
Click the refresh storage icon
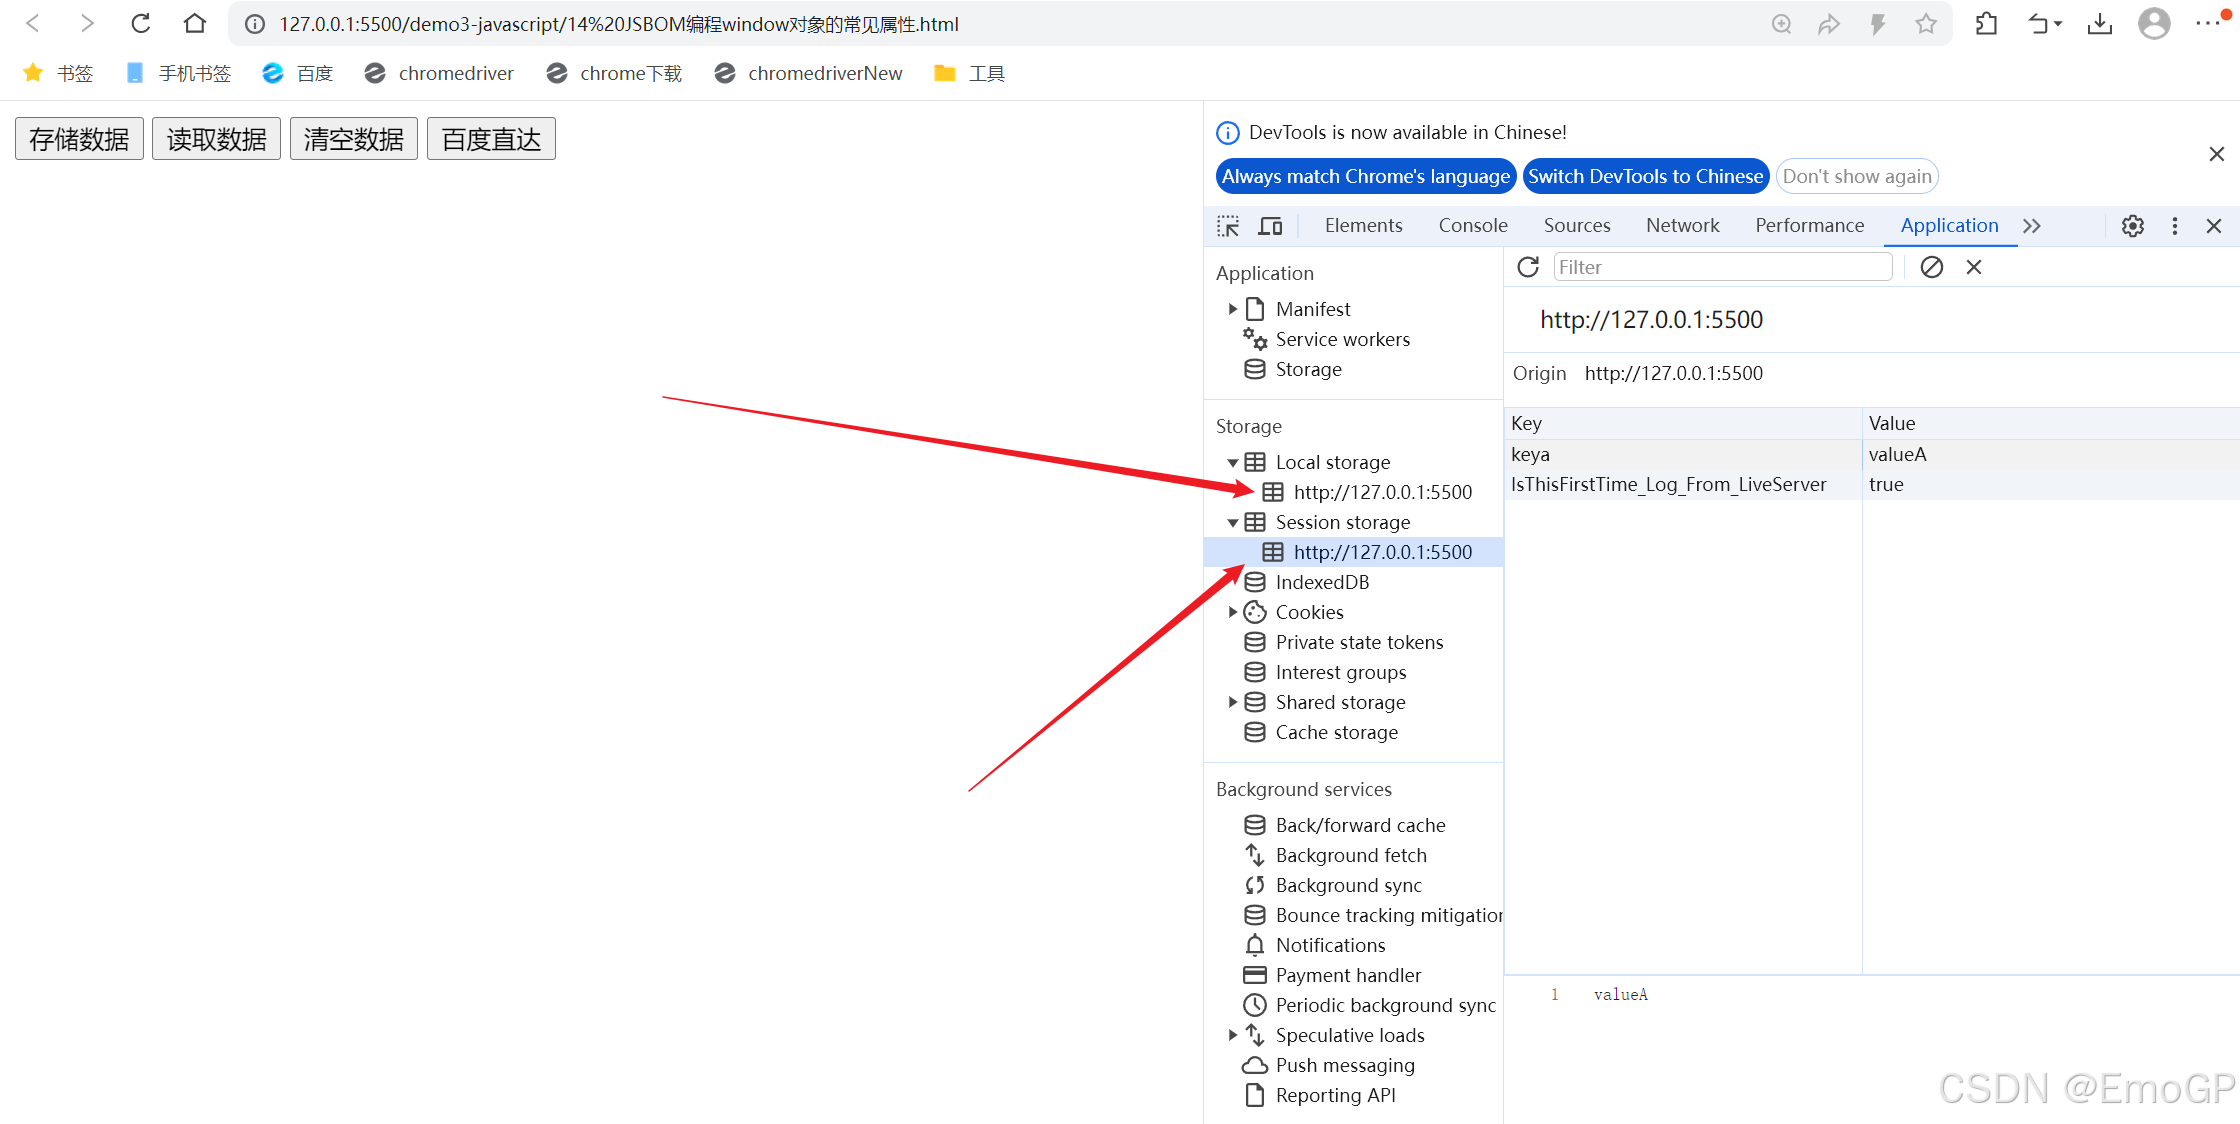click(1528, 267)
